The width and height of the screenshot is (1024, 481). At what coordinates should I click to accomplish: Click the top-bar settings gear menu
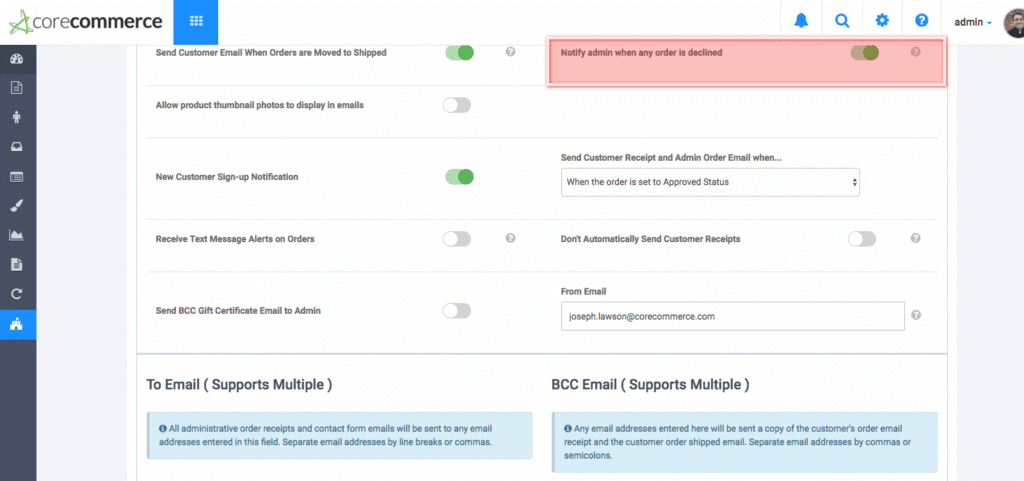(x=882, y=21)
